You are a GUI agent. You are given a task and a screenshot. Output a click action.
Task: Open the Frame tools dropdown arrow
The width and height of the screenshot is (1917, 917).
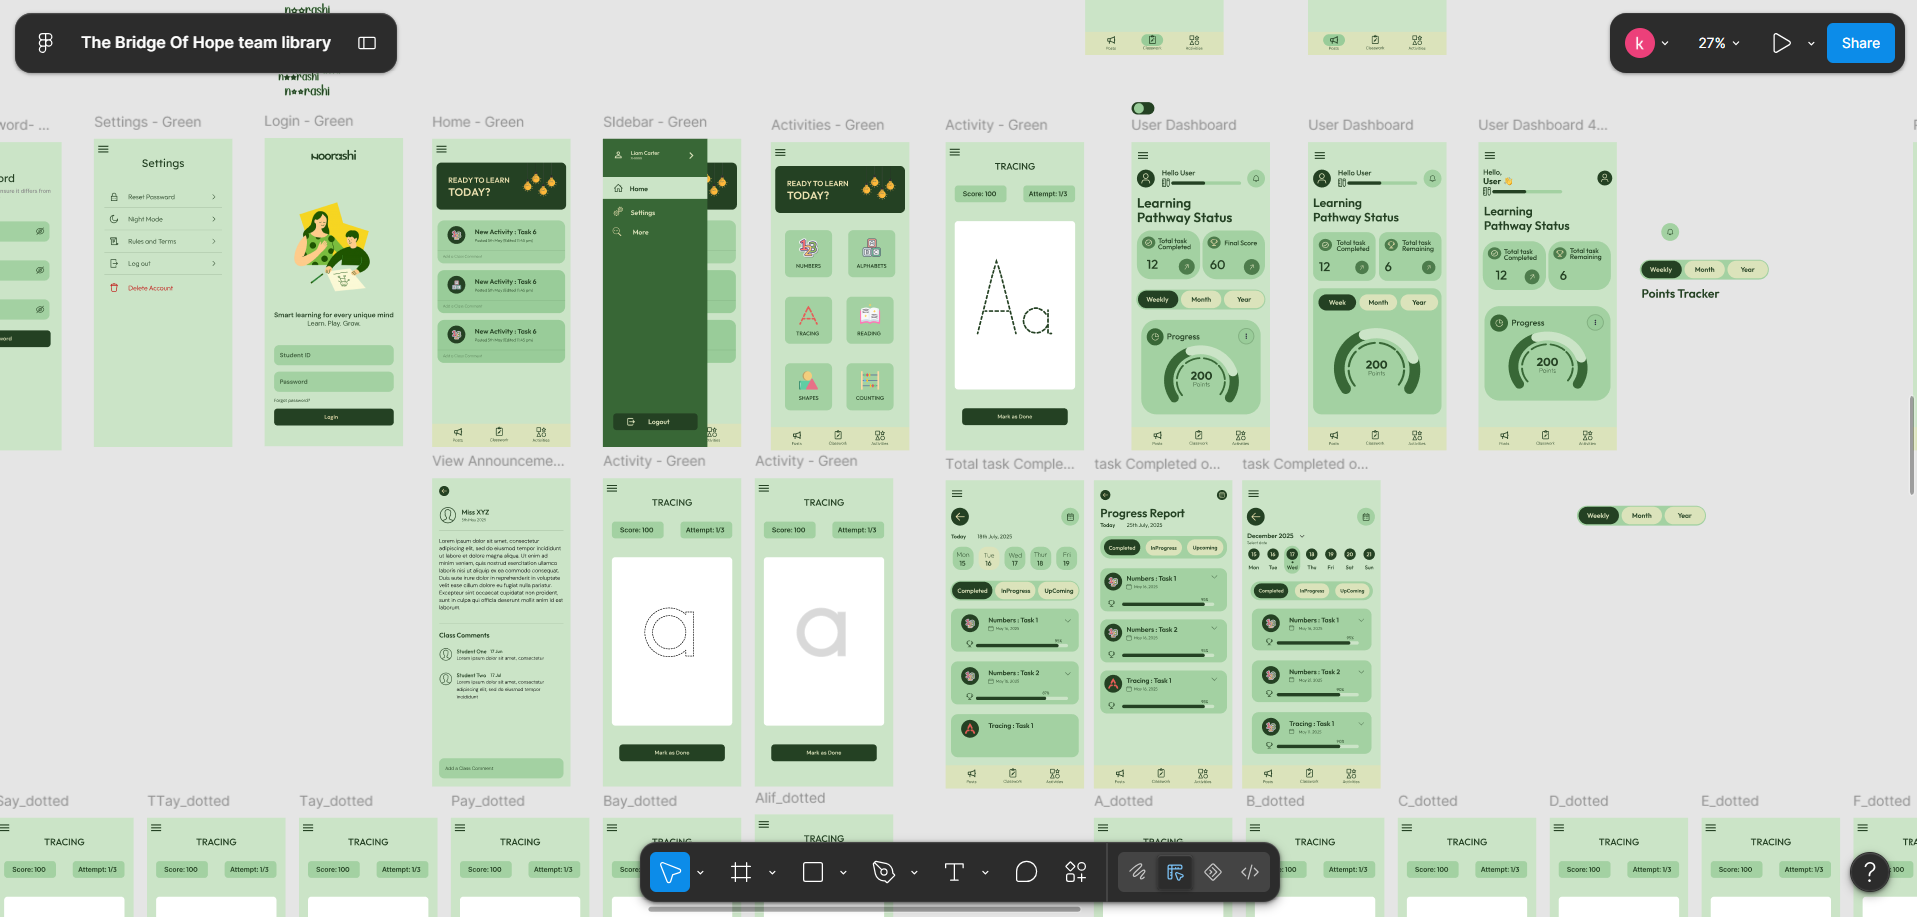(772, 873)
